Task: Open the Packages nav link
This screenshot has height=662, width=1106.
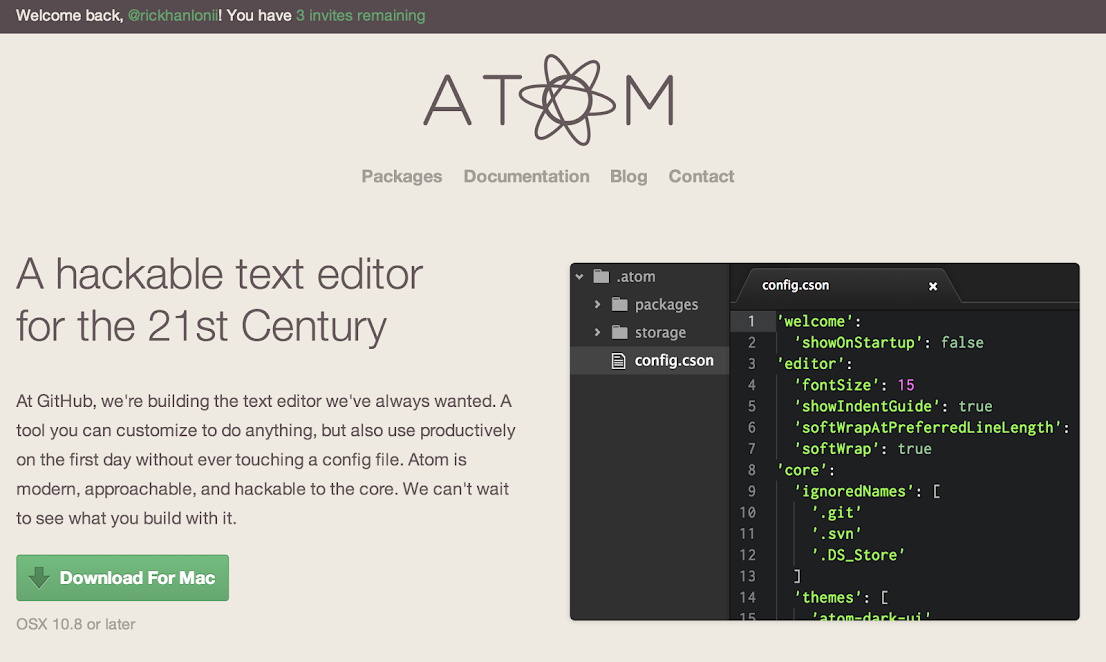Action: point(401,176)
